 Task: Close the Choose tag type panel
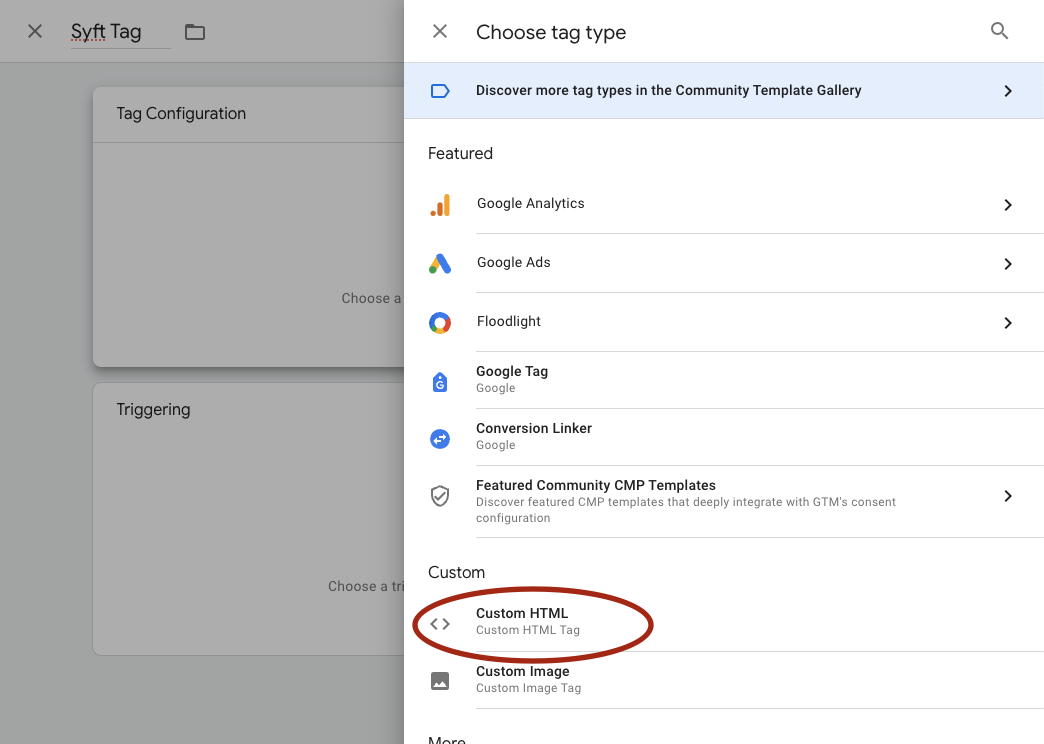(440, 31)
